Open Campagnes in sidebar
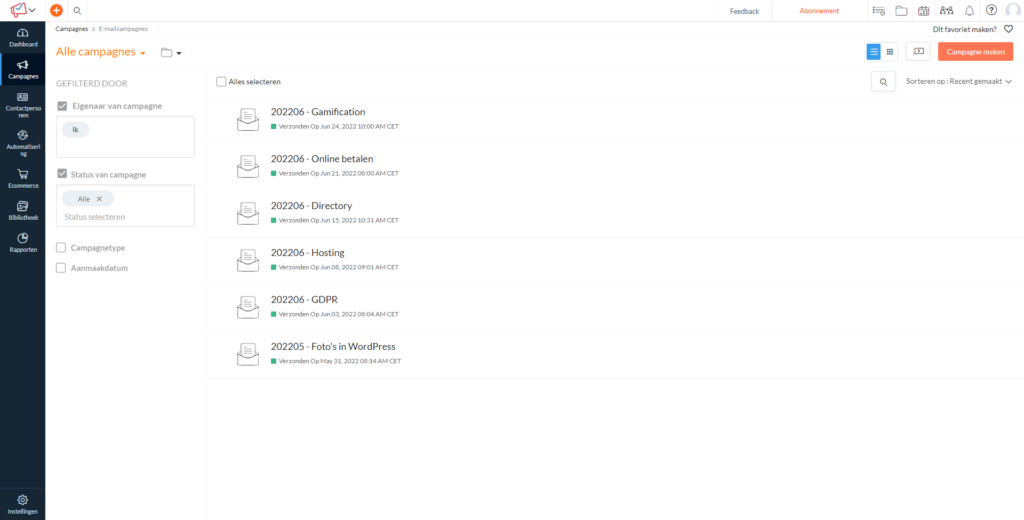 tap(23, 70)
